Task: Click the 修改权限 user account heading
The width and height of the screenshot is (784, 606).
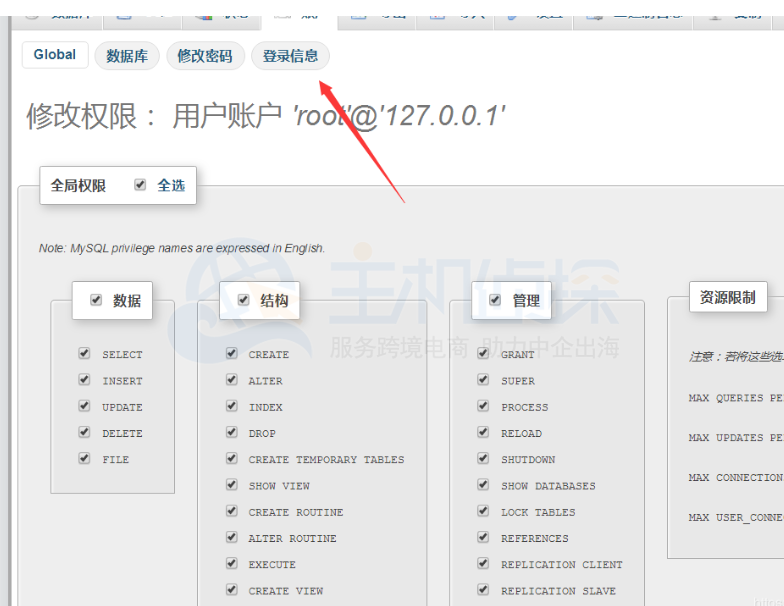Action: click(x=266, y=116)
